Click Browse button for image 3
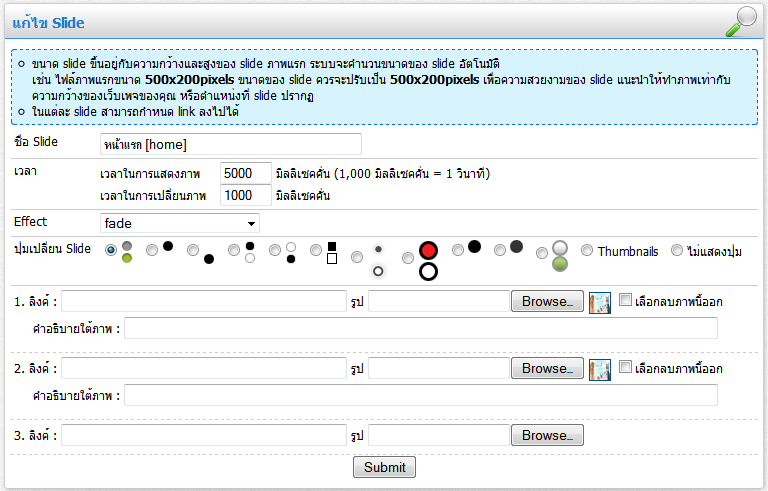The height and width of the screenshot is (491, 768). 547,436
